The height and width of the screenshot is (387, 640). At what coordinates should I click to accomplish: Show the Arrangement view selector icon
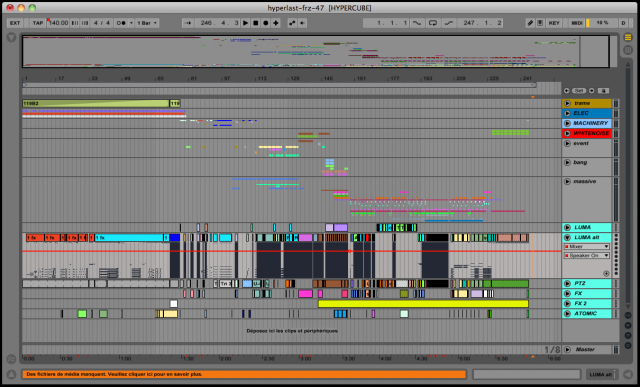(x=628, y=38)
